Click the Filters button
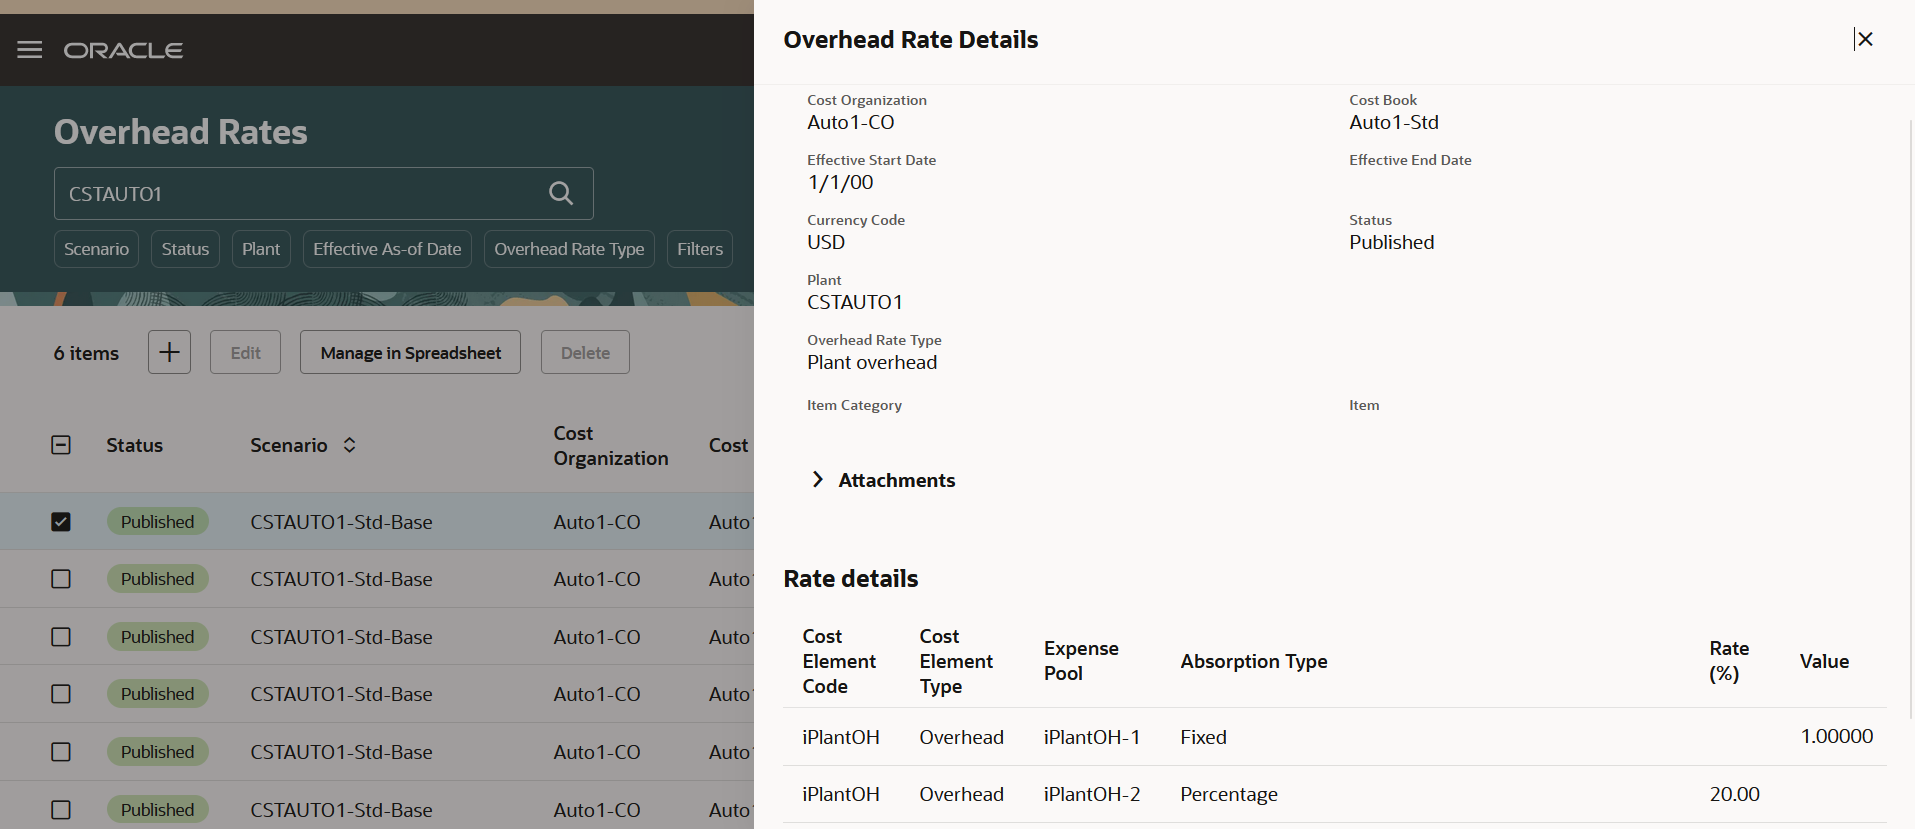Screen dimensions: 1915x829 point(699,249)
